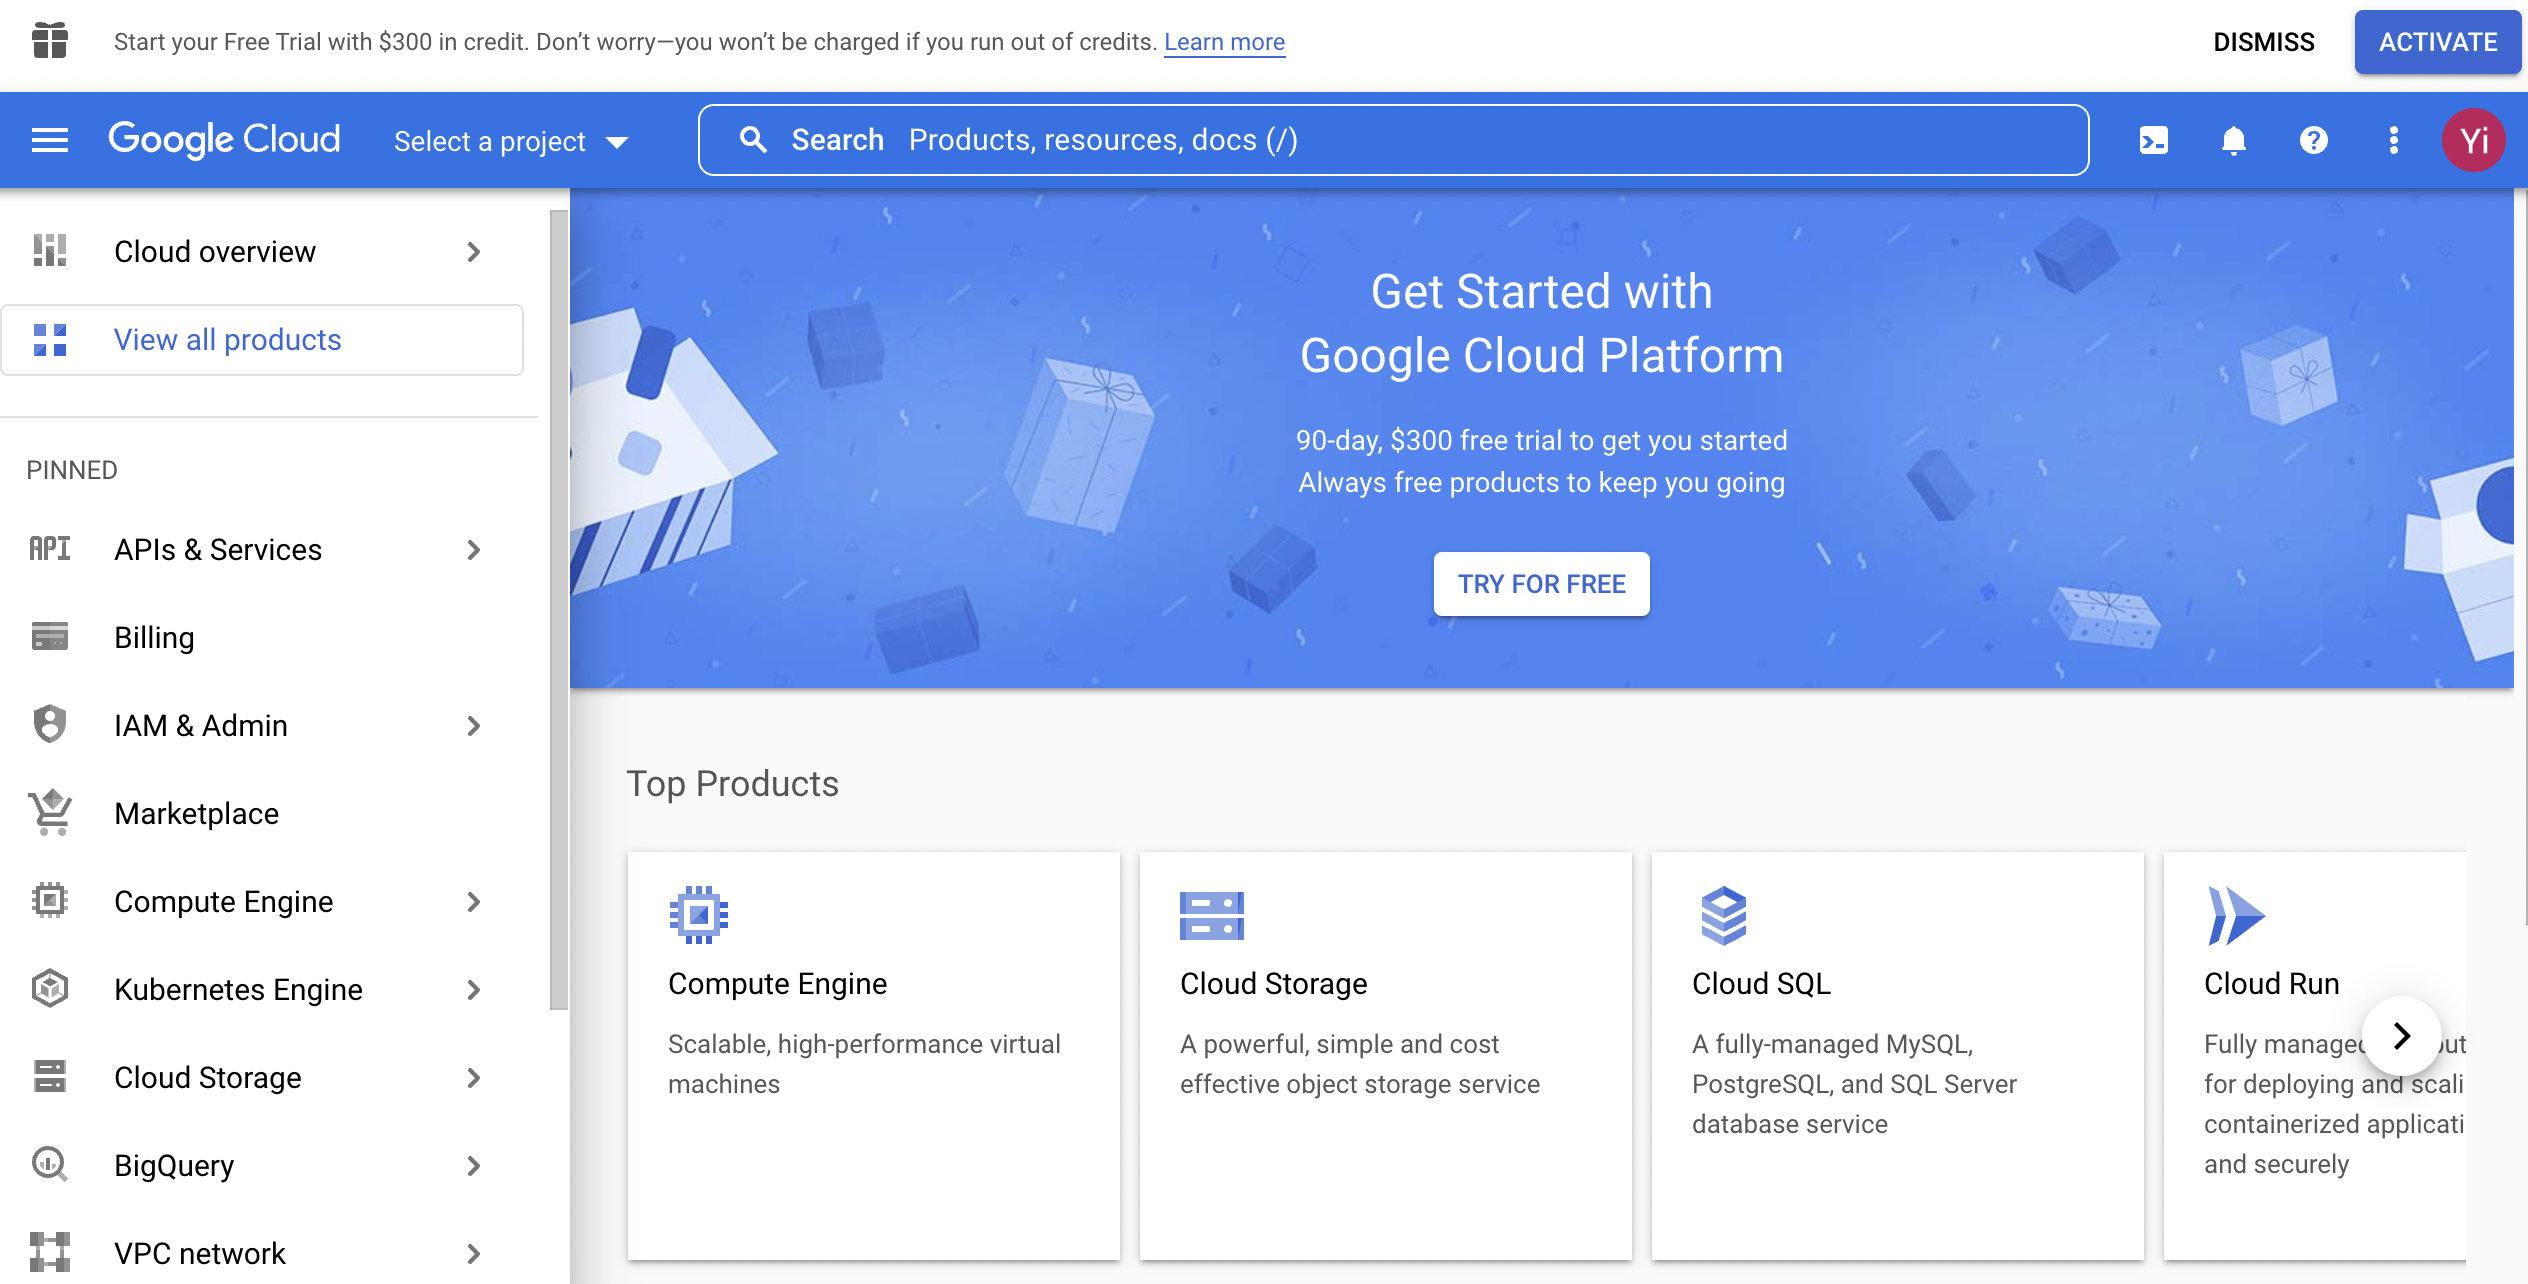Open the Cloud Run product card title
Image resolution: width=2528 pixels, height=1284 pixels.
point(2271,984)
